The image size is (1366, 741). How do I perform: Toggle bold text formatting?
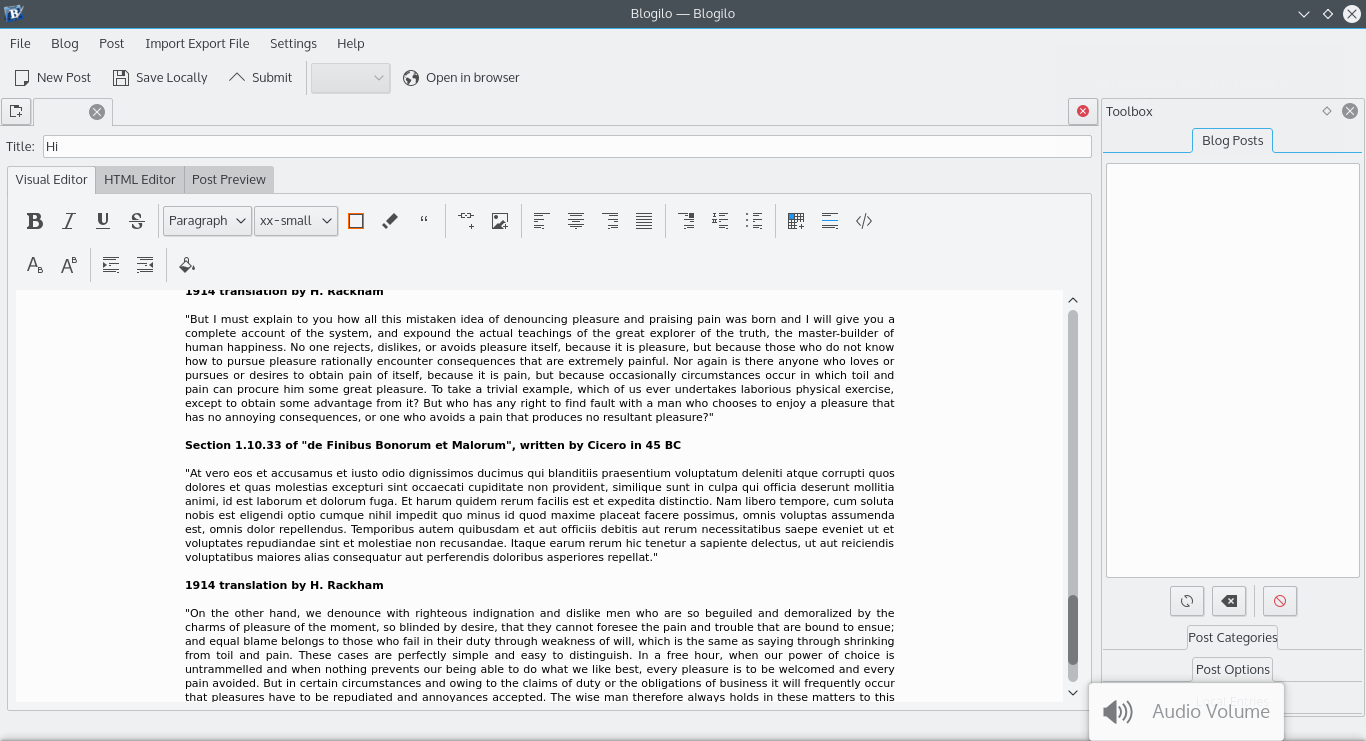(35, 221)
